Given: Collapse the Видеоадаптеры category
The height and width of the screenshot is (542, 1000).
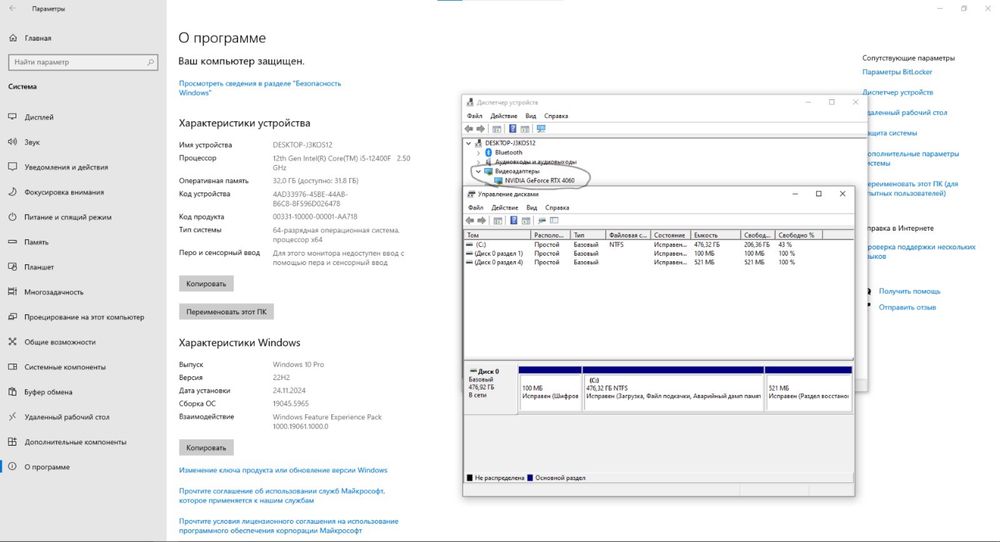Looking at the screenshot, I should (x=478, y=172).
